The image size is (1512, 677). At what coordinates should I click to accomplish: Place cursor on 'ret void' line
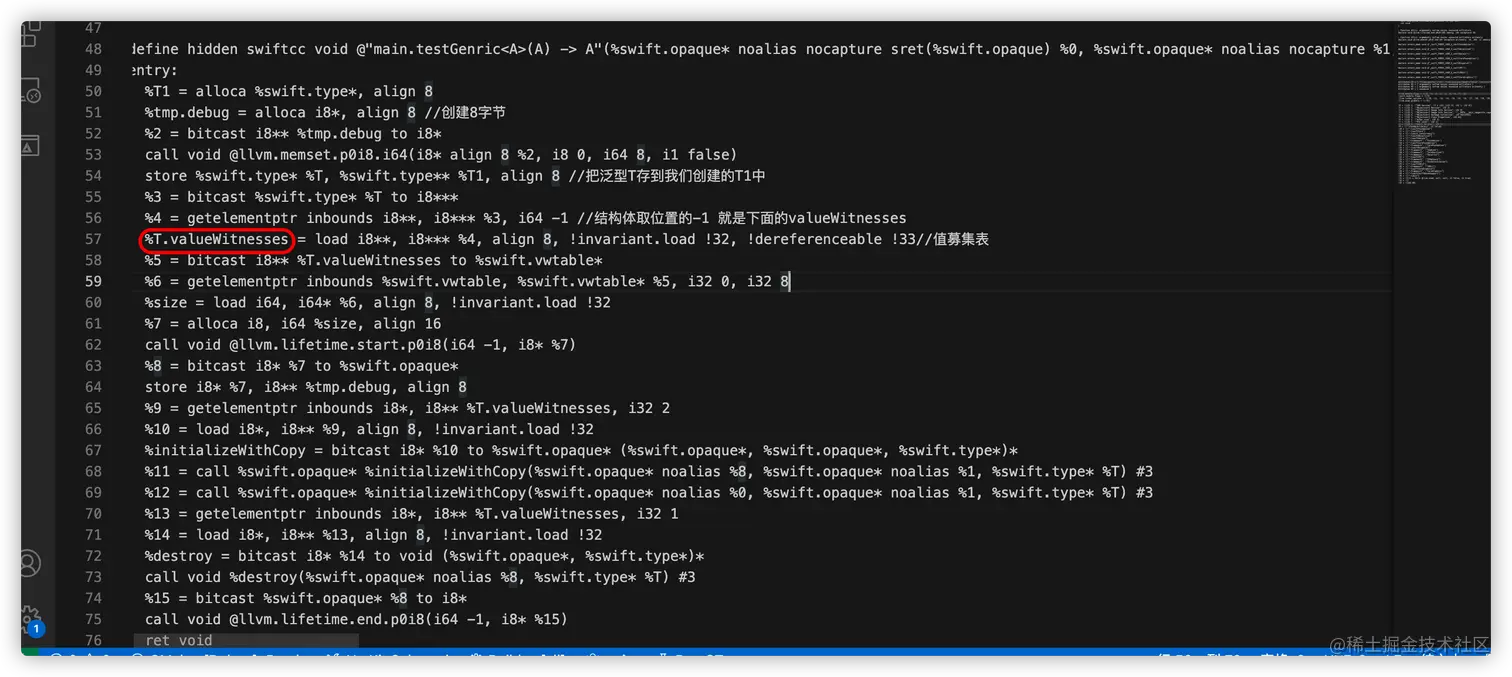[179, 640]
